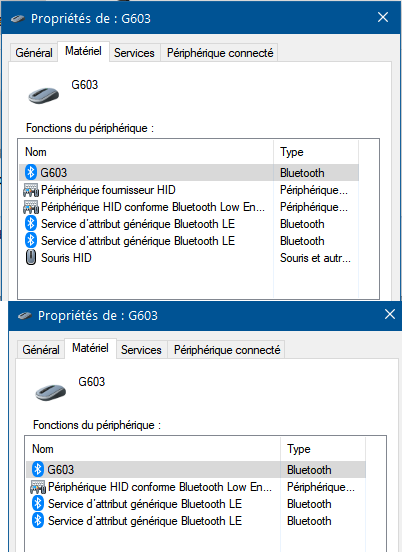
Task: Click the Périphérique fournisseur HID device icon
Action: (31, 190)
